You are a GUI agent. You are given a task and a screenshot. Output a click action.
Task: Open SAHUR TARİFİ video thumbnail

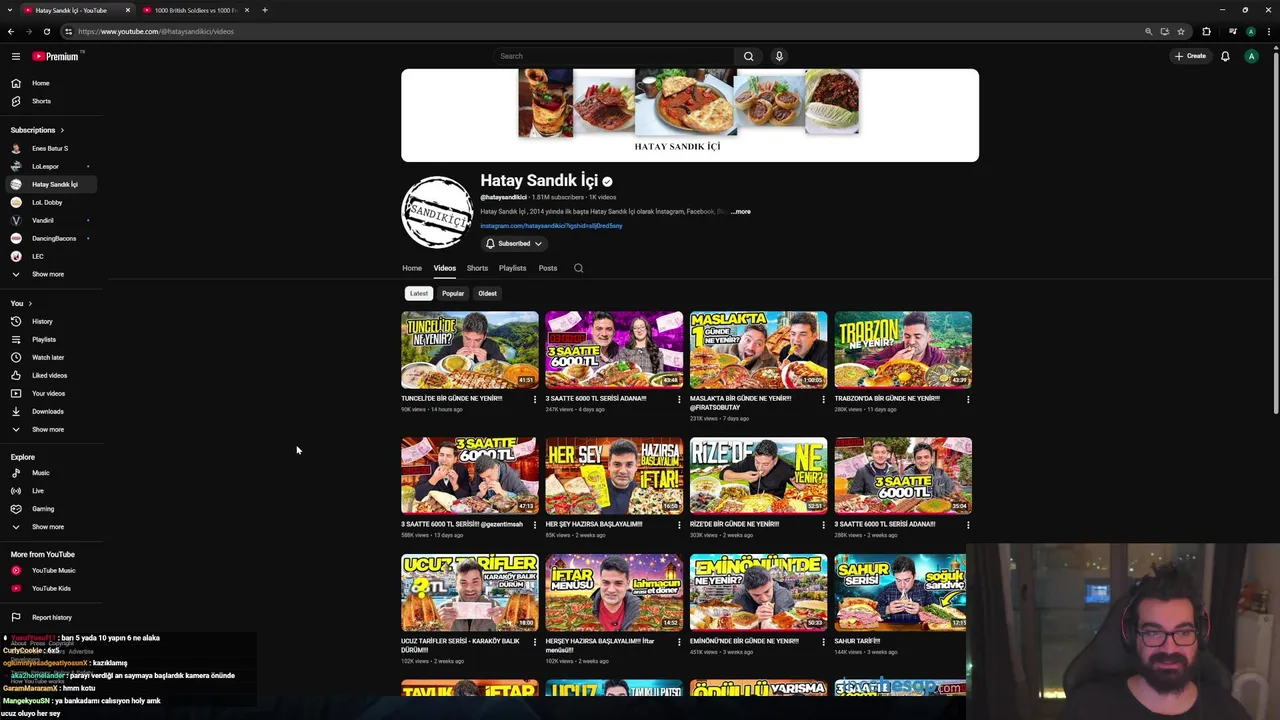(901, 593)
